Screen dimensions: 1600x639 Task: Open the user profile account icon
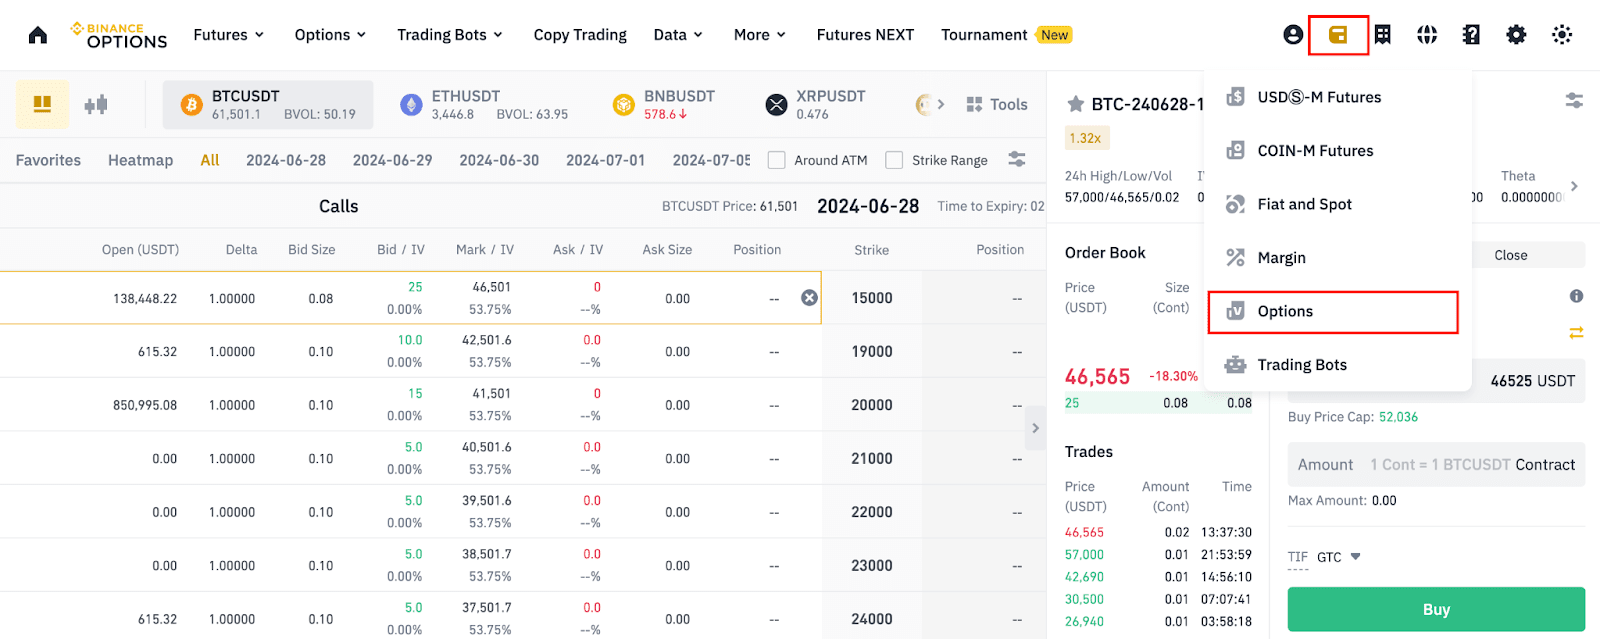[x=1293, y=35]
